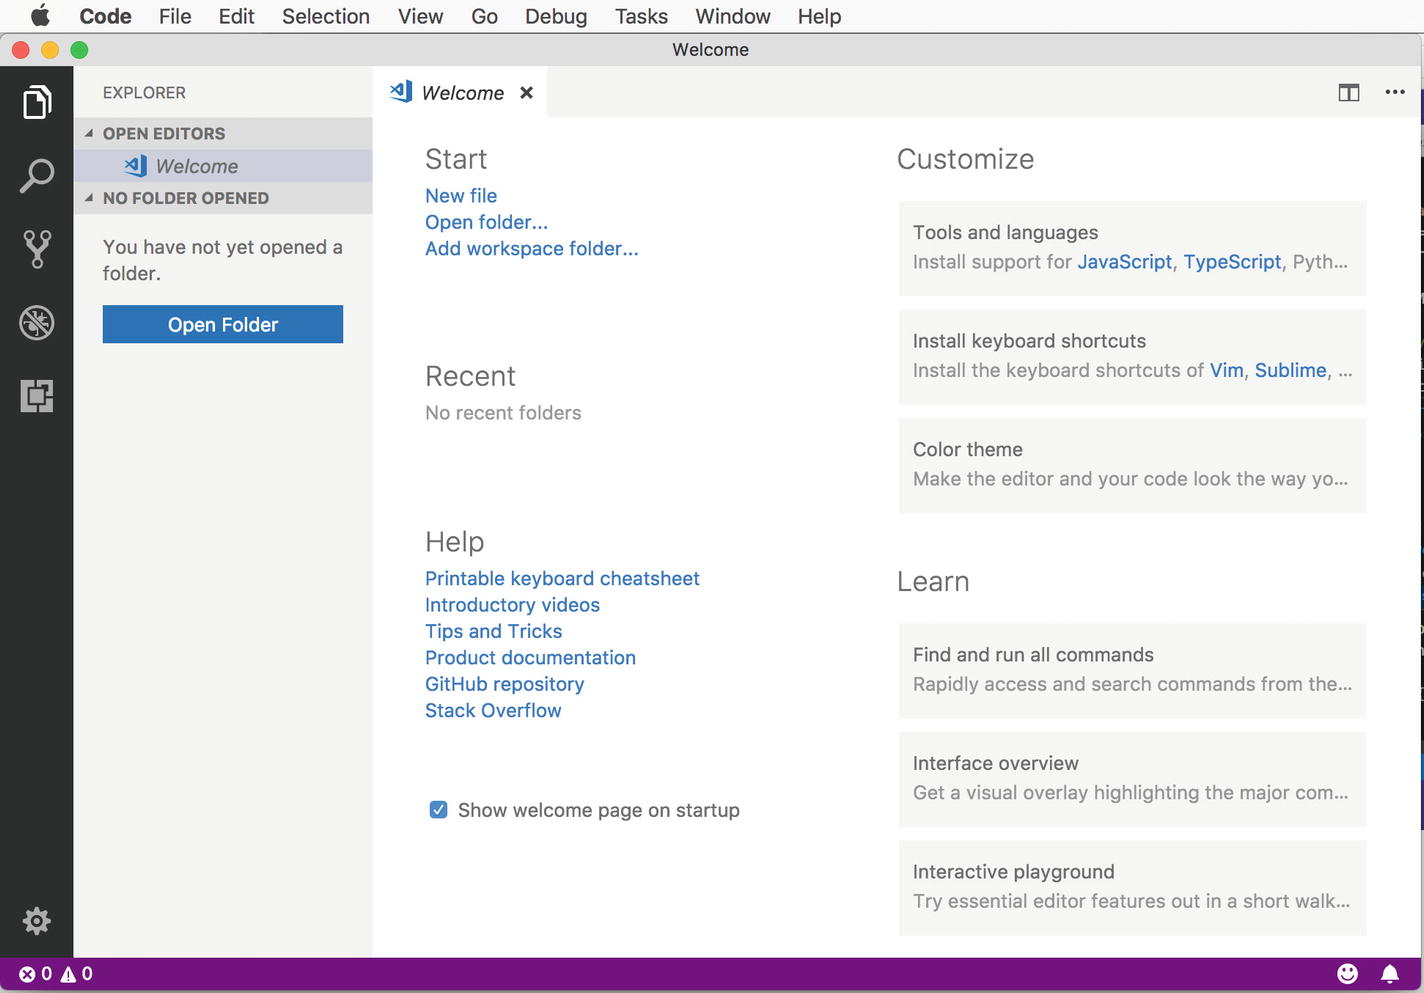Click the feedback smiley icon
Image resolution: width=1424 pixels, height=993 pixels.
click(x=1347, y=973)
